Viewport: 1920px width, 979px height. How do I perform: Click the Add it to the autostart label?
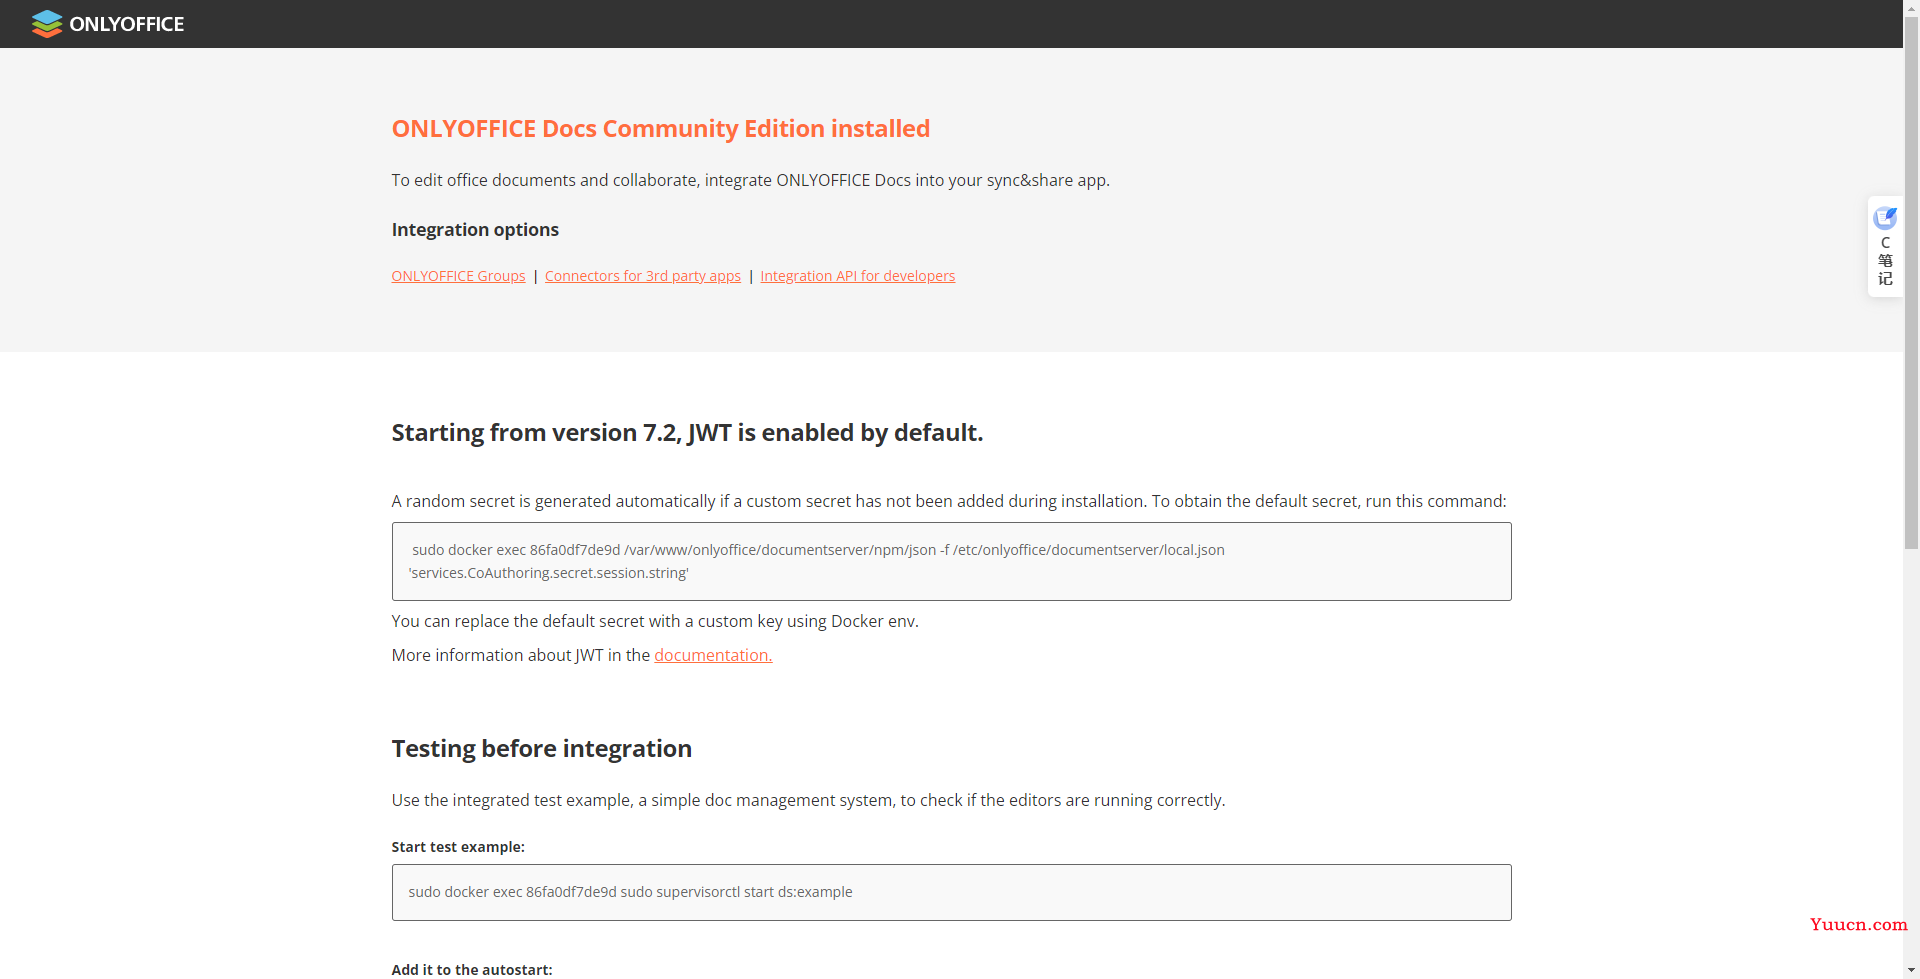coord(471,969)
